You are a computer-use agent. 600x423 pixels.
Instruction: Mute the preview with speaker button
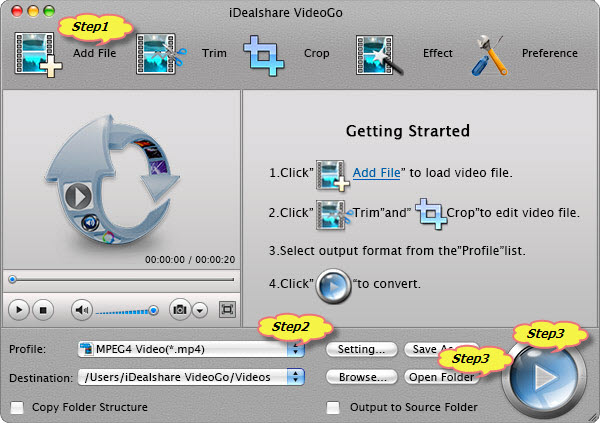click(82, 310)
